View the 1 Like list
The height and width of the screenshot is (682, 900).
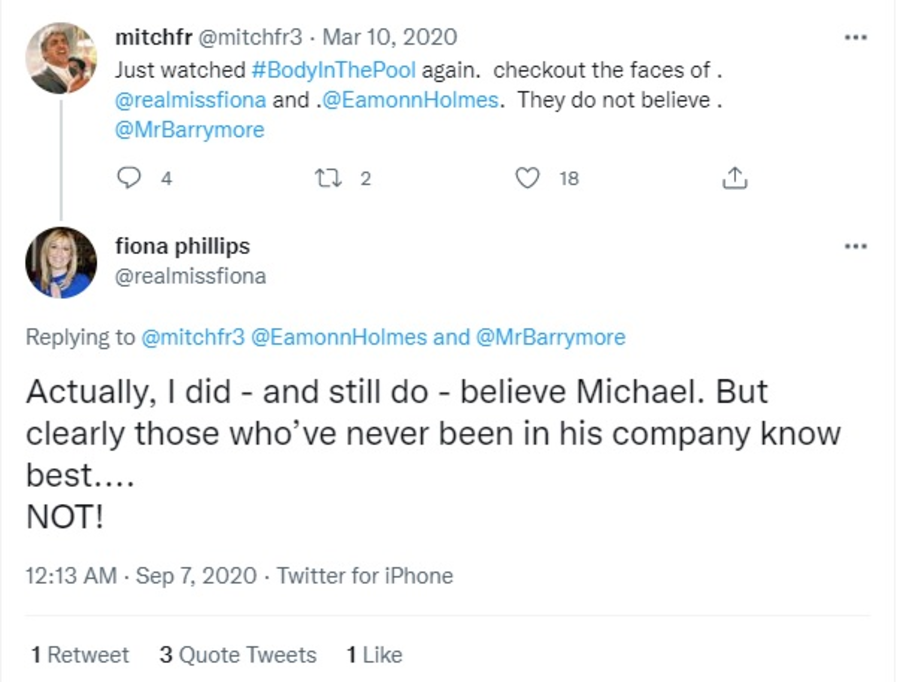(374, 655)
